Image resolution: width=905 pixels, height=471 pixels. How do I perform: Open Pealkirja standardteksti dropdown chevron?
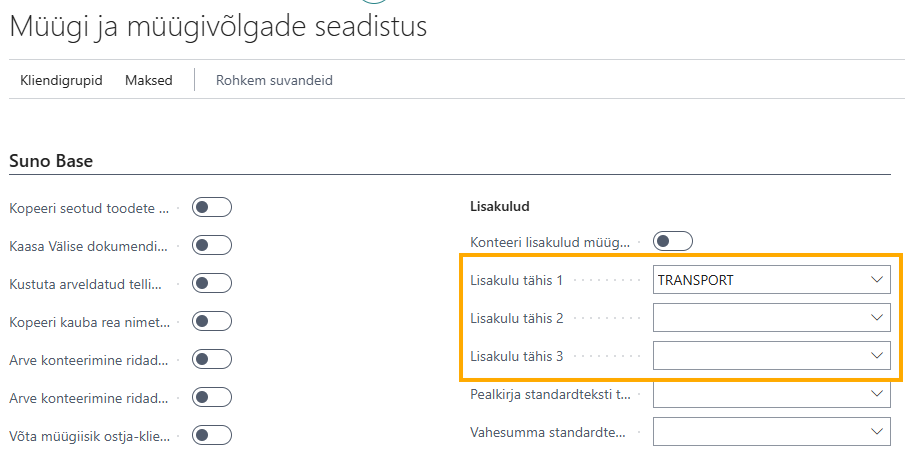click(877, 394)
